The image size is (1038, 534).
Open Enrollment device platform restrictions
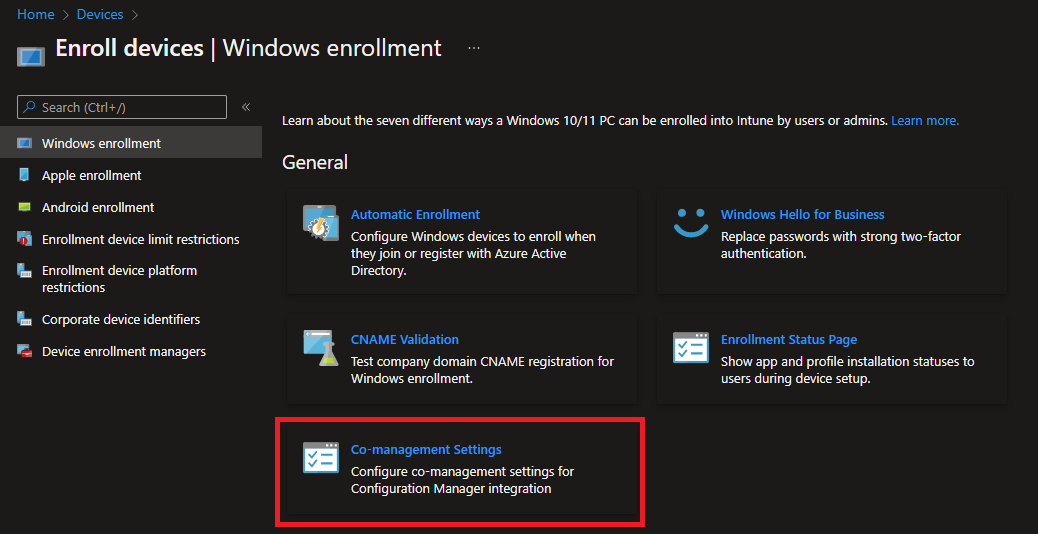(131, 279)
